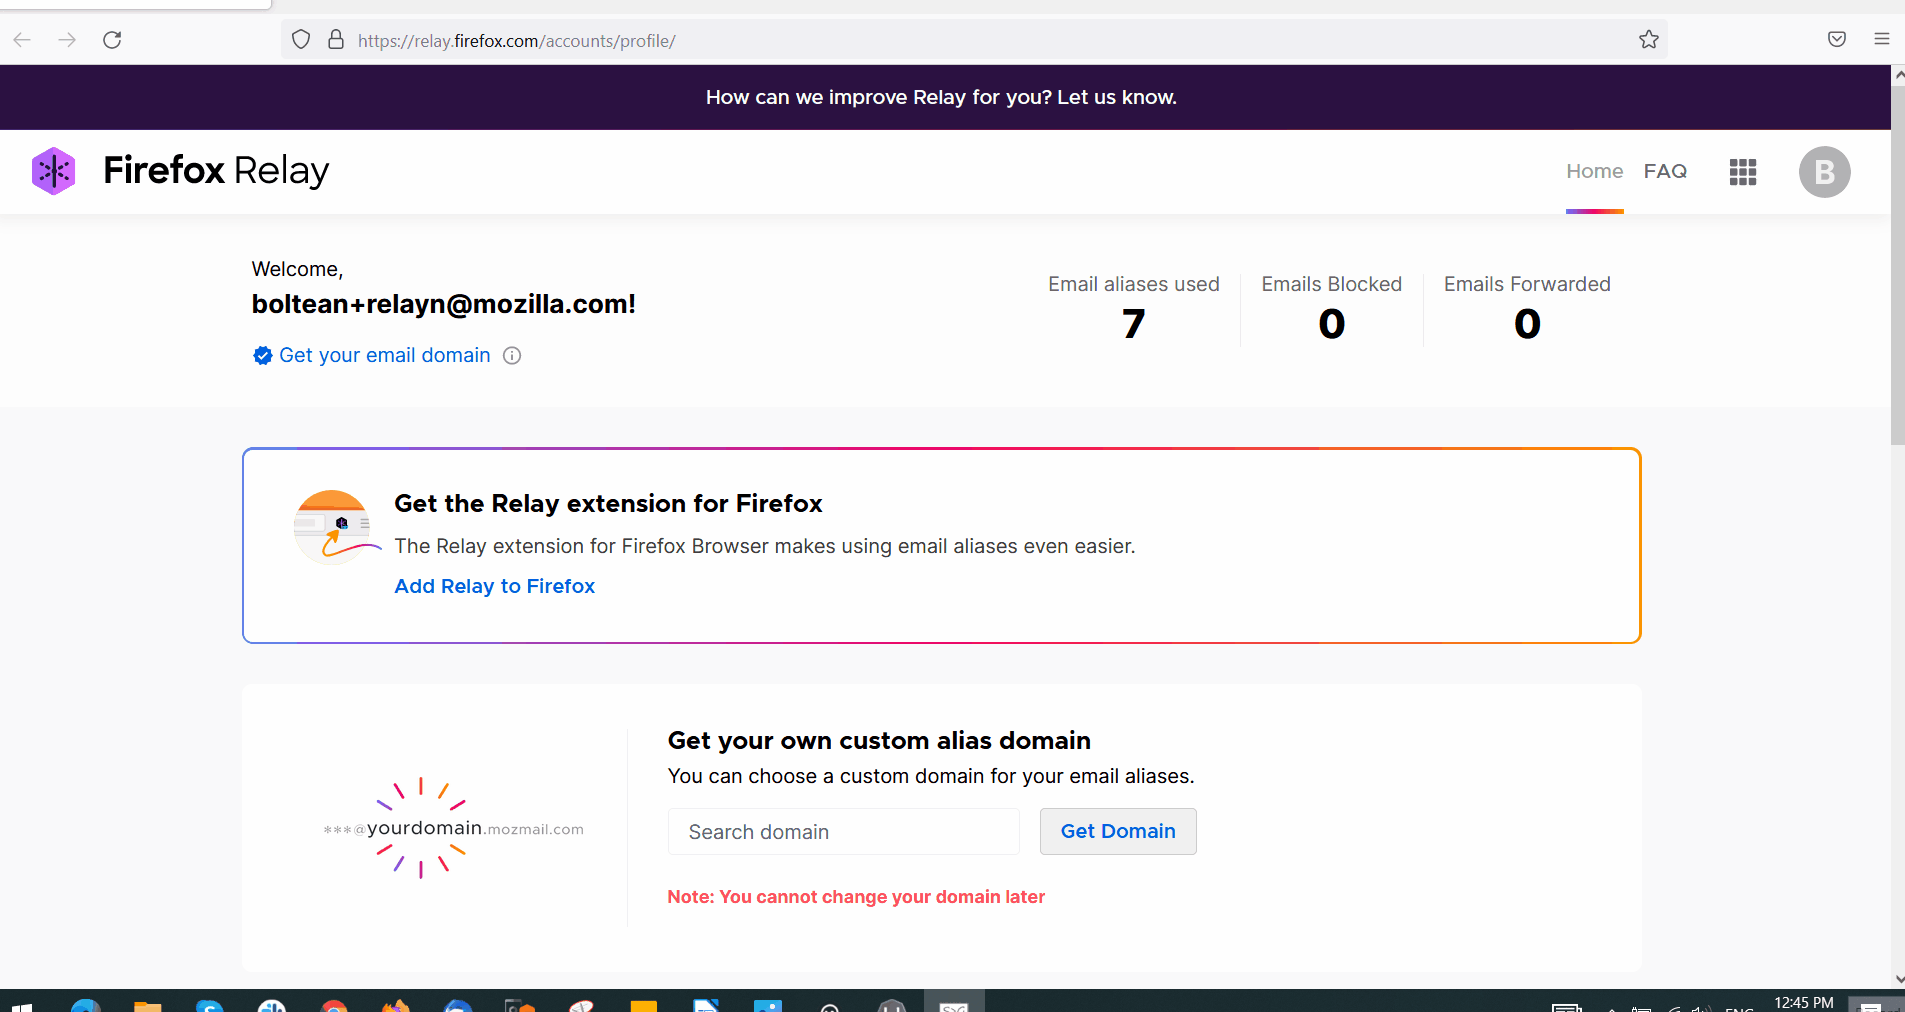This screenshot has height=1012, width=1905.
Task: Click the info icon beside Get your email domain
Action: coord(512,355)
